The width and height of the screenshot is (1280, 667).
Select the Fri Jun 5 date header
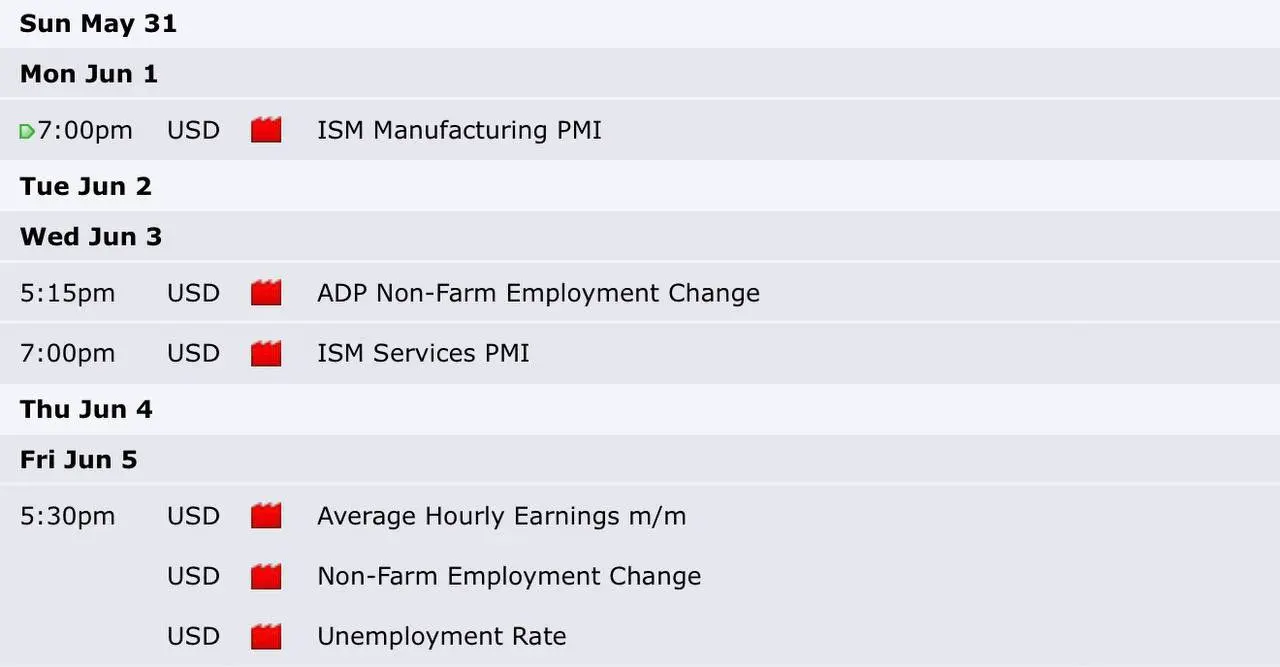point(79,460)
